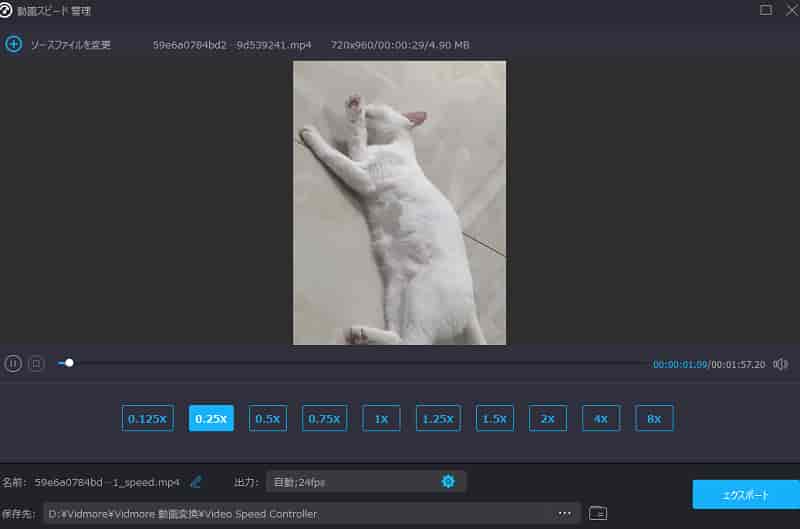Pause the video playback
This screenshot has width=800, height=529.
point(13,364)
